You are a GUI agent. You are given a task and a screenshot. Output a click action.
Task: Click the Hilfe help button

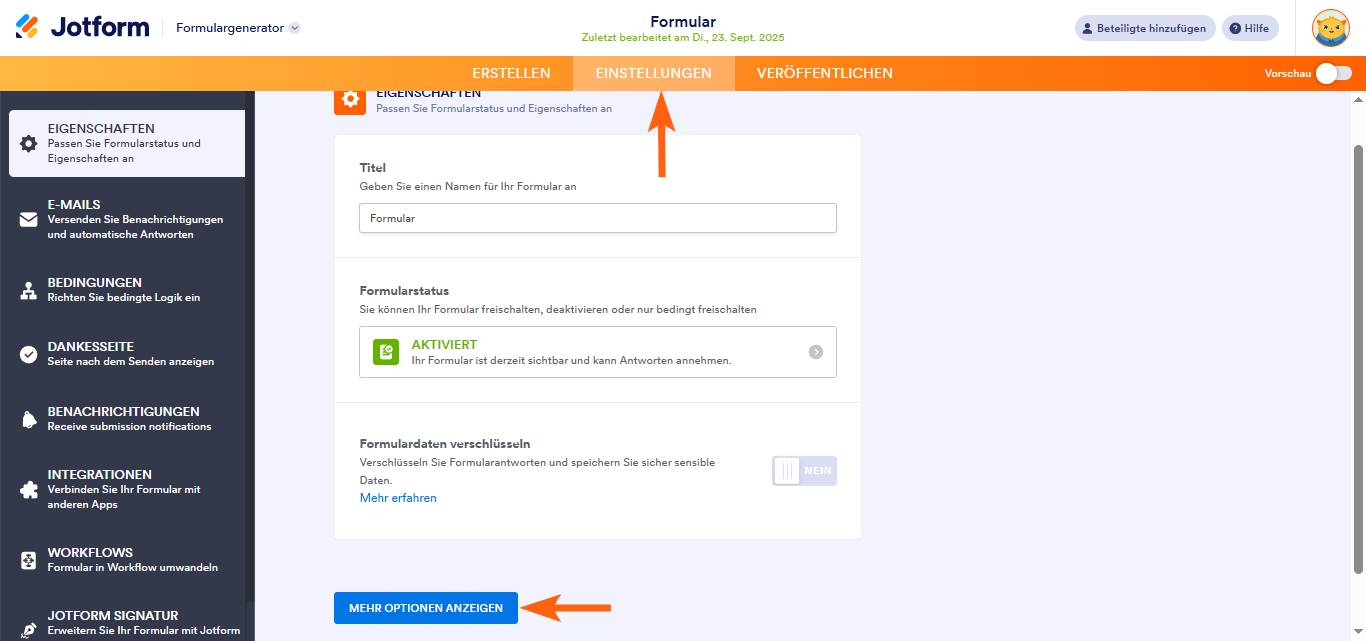click(x=1250, y=28)
